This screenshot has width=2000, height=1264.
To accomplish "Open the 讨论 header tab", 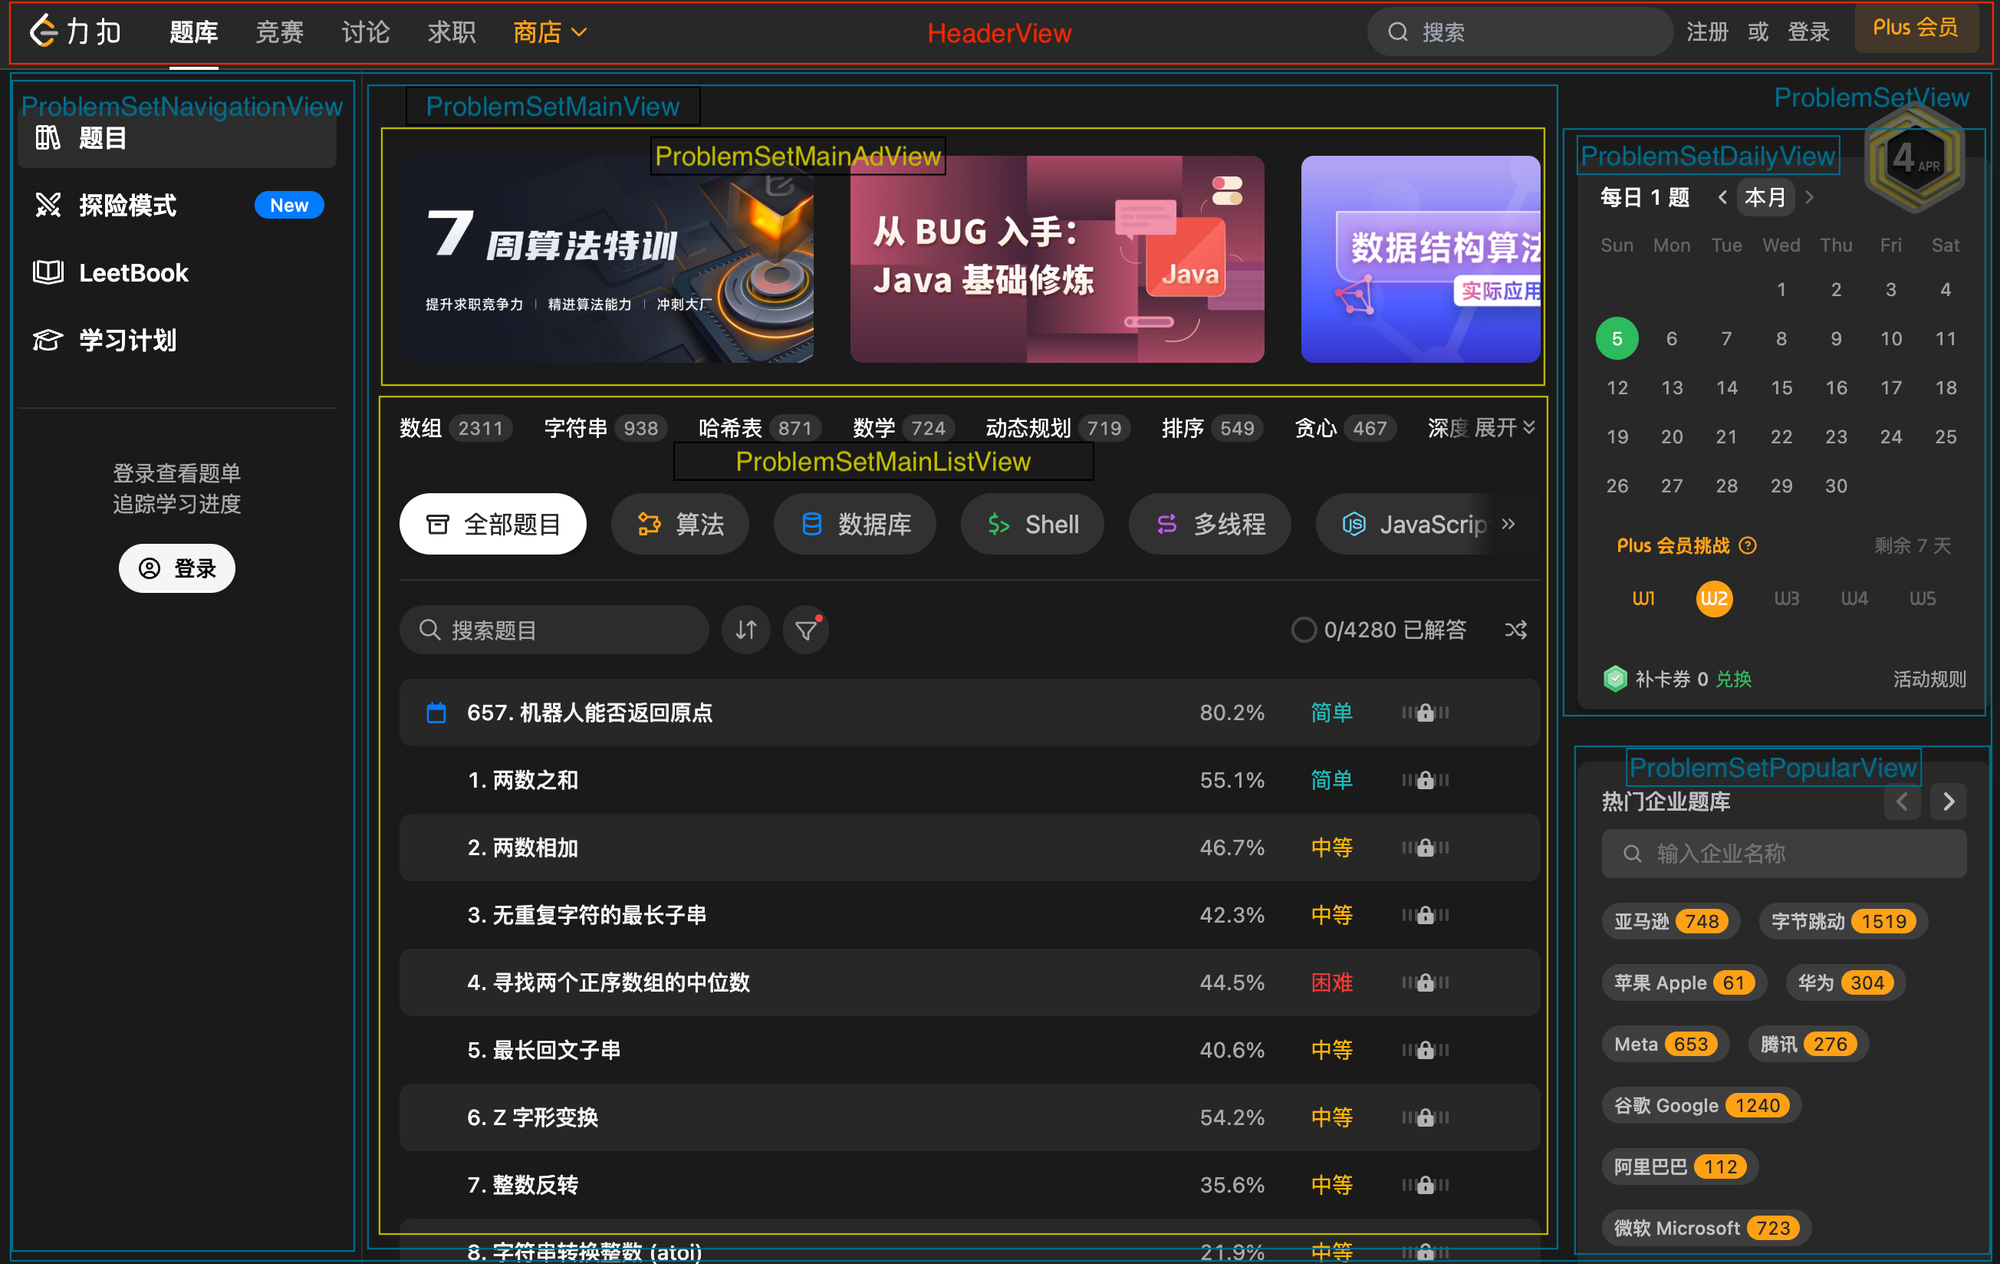I will (365, 33).
